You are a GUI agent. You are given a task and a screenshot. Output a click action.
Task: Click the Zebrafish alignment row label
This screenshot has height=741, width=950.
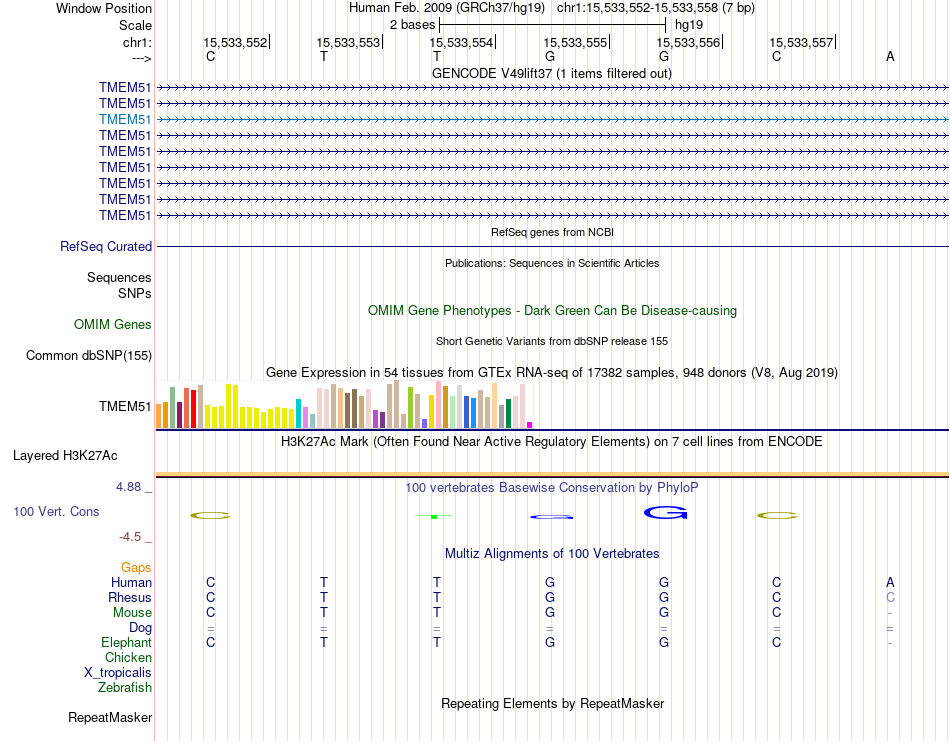click(x=125, y=688)
